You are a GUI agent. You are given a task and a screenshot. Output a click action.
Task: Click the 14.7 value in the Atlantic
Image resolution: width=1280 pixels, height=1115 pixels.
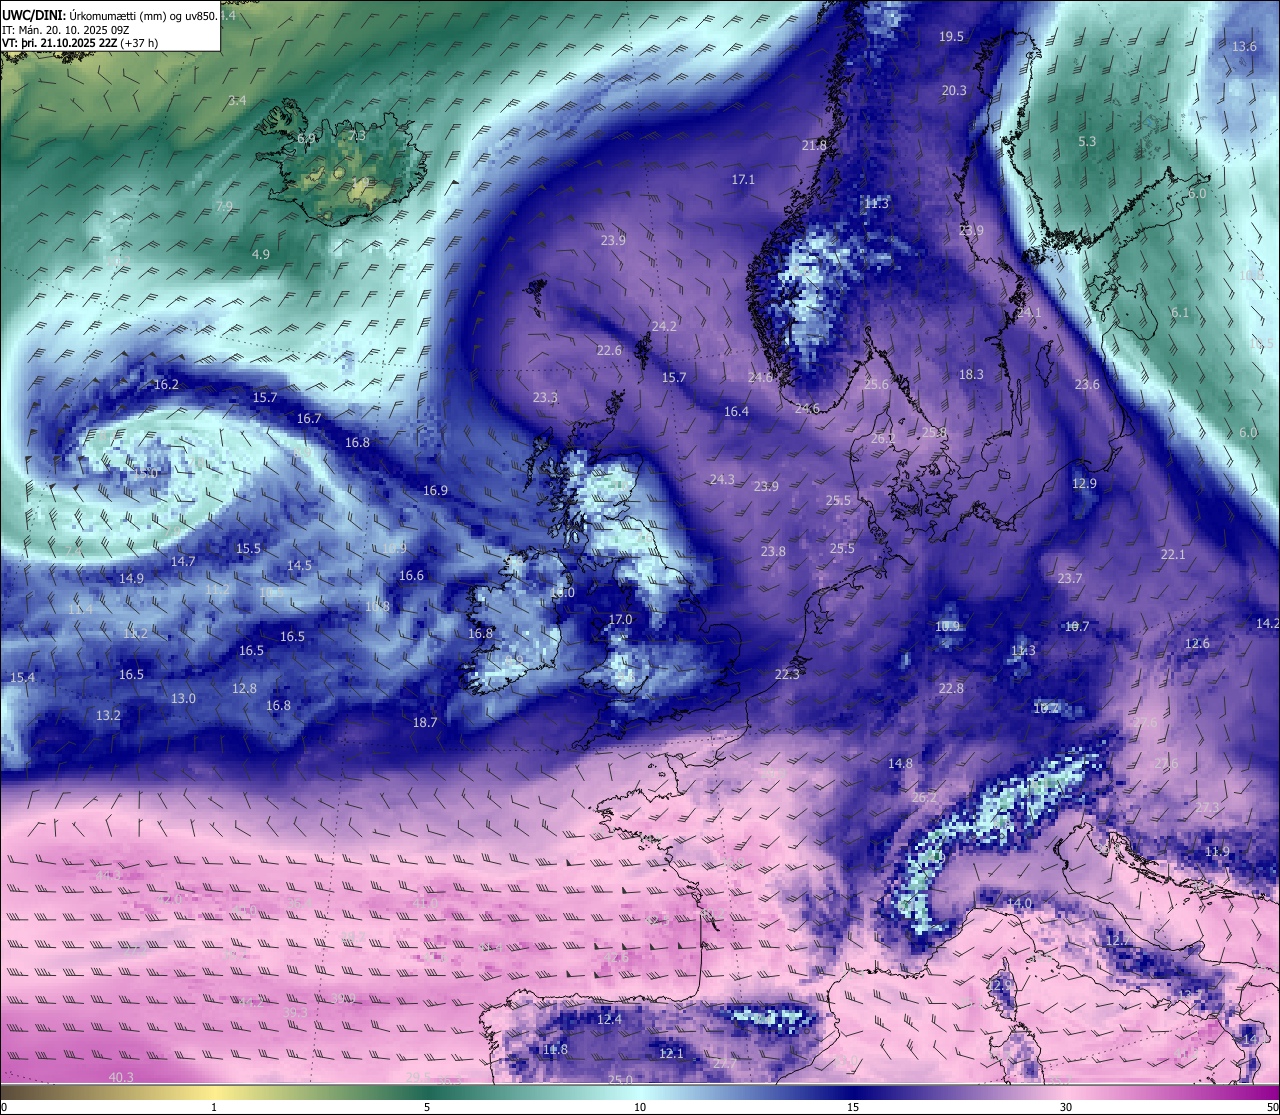tap(183, 561)
